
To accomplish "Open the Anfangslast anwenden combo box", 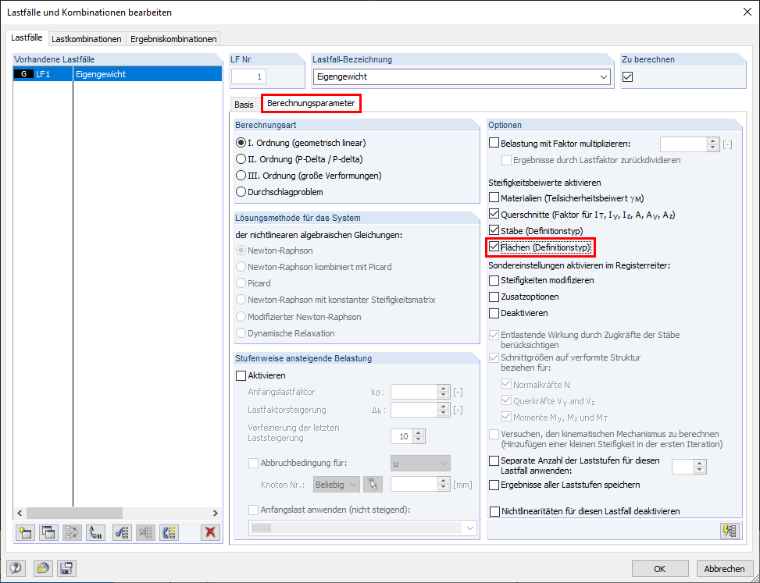I will 363,528.
